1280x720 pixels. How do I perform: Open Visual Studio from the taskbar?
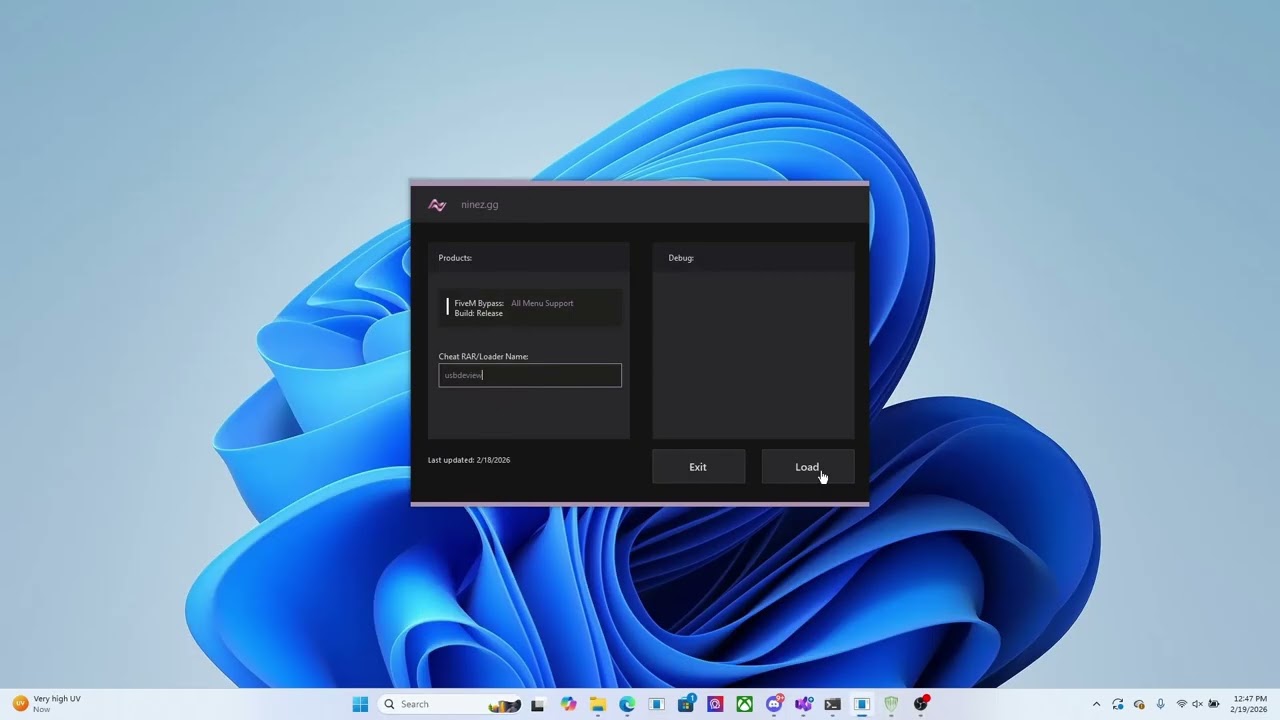[803, 704]
